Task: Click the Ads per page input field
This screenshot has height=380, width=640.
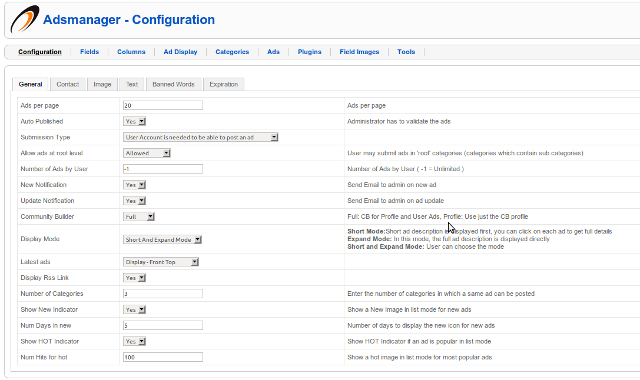Action: 163,105
